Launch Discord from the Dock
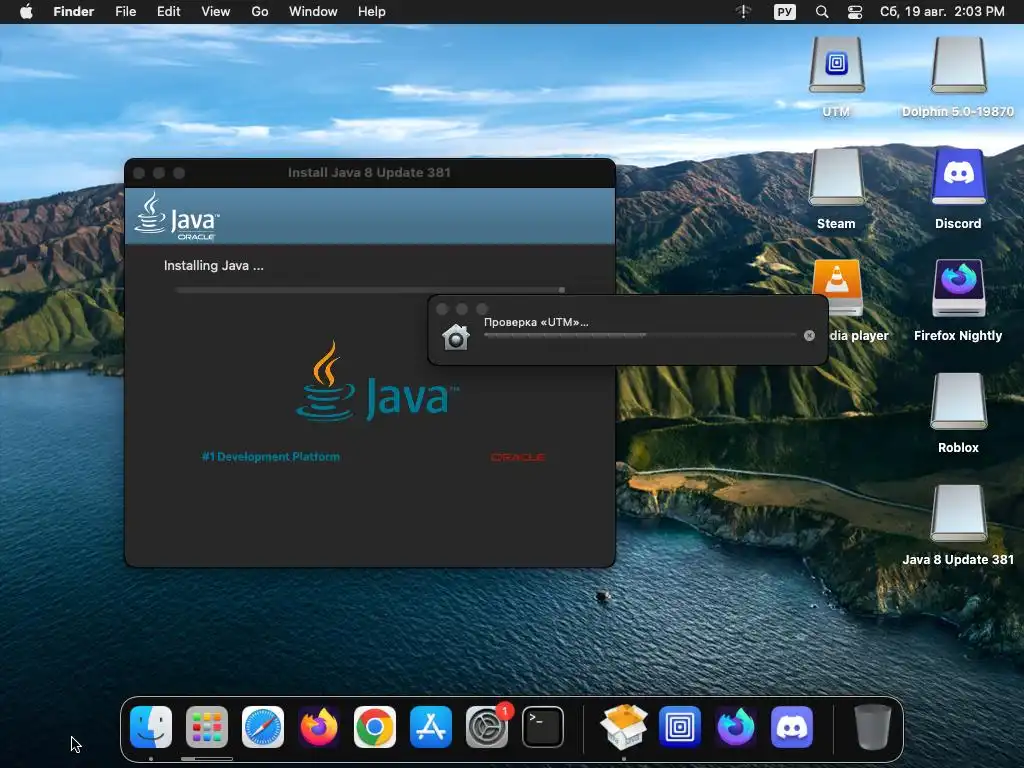Screen dimensions: 1024x768 click(x=792, y=727)
